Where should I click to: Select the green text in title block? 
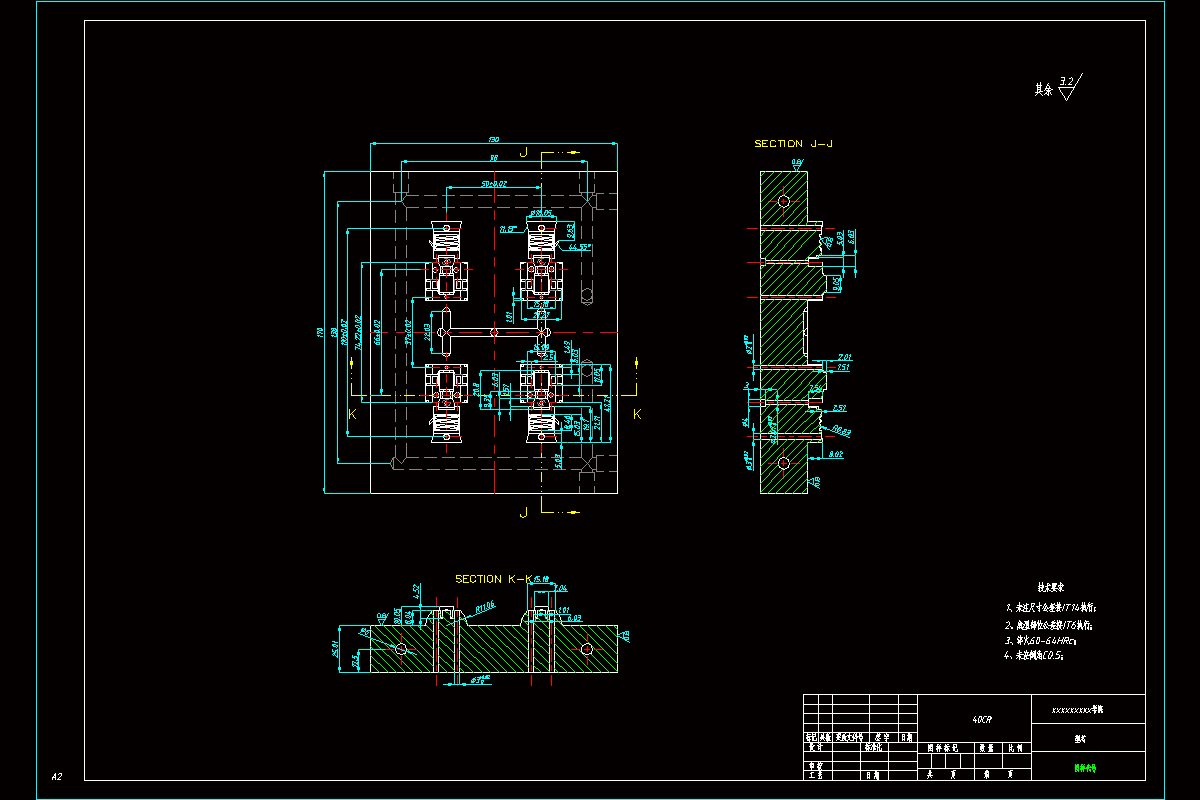click(x=1085, y=768)
